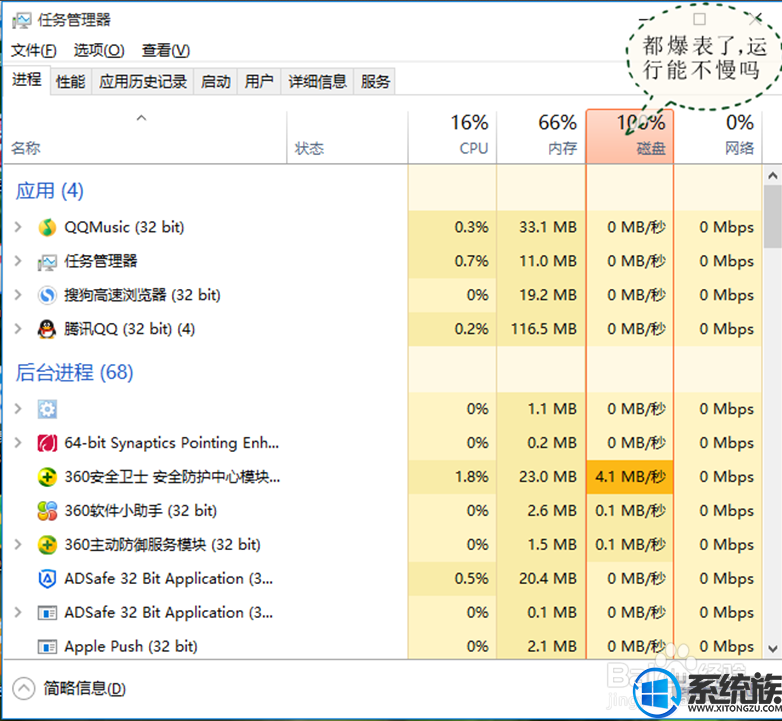This screenshot has width=782, height=721.
Task: Click the 搜狗高速浏览器 browser icon
Action: 47,295
